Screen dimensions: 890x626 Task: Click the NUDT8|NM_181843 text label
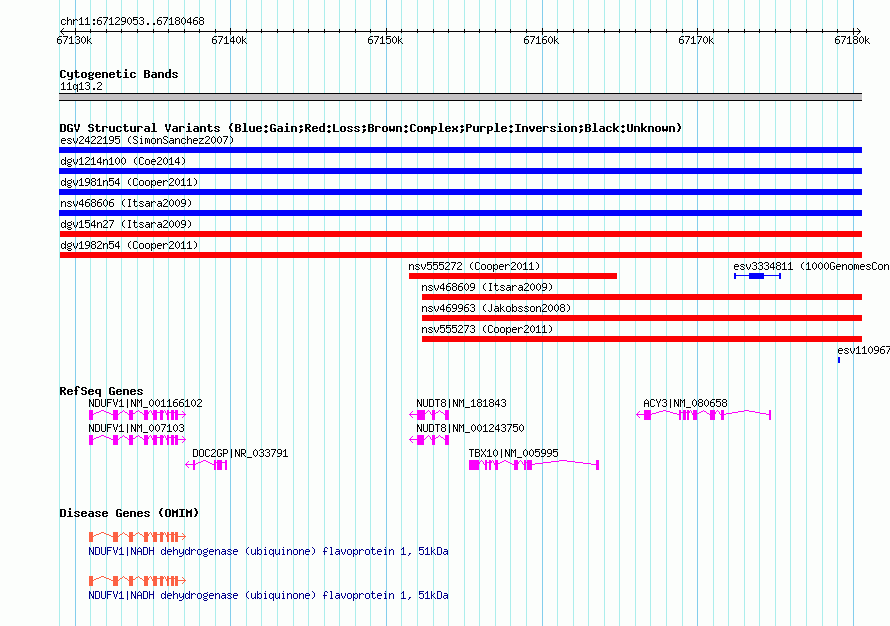(461, 403)
